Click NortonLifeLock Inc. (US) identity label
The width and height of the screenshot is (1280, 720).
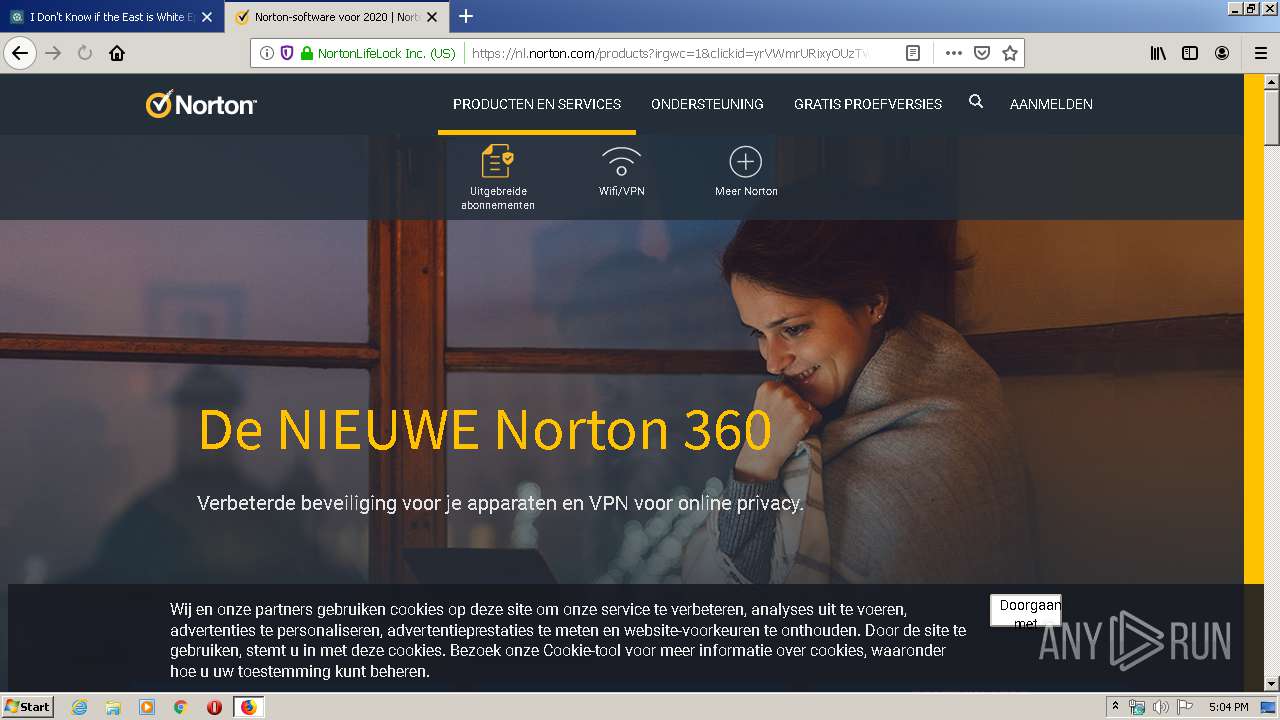386,53
